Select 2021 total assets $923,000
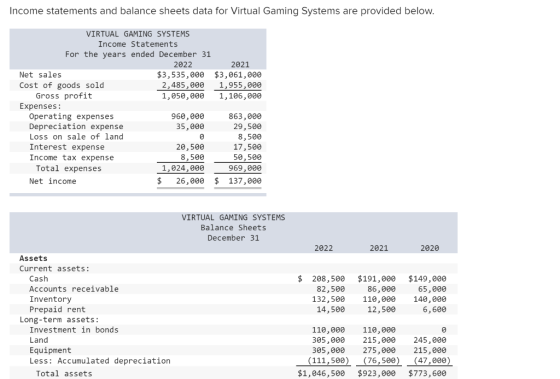The width and height of the screenshot is (560, 379). click(376, 374)
